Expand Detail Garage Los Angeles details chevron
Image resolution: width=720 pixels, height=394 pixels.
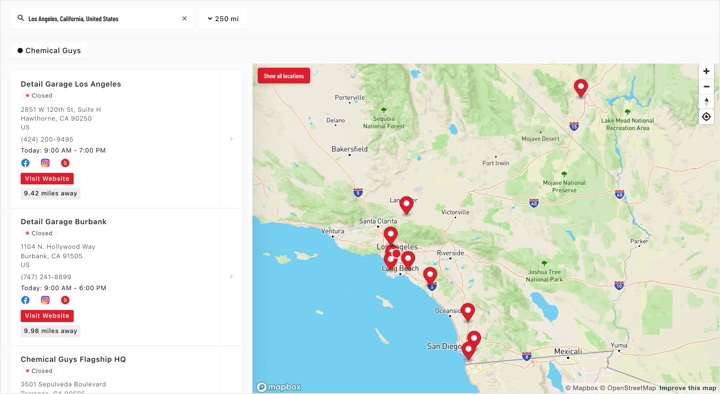click(231, 139)
